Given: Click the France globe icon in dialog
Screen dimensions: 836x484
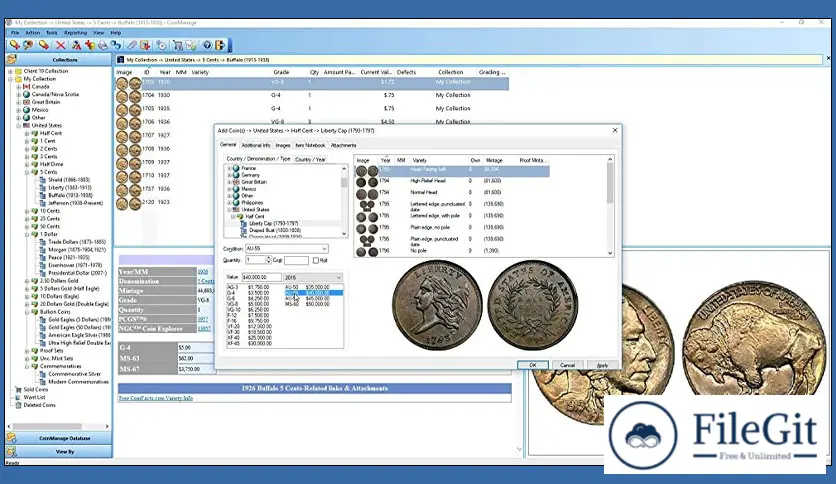Looking at the screenshot, I should tap(236, 168).
